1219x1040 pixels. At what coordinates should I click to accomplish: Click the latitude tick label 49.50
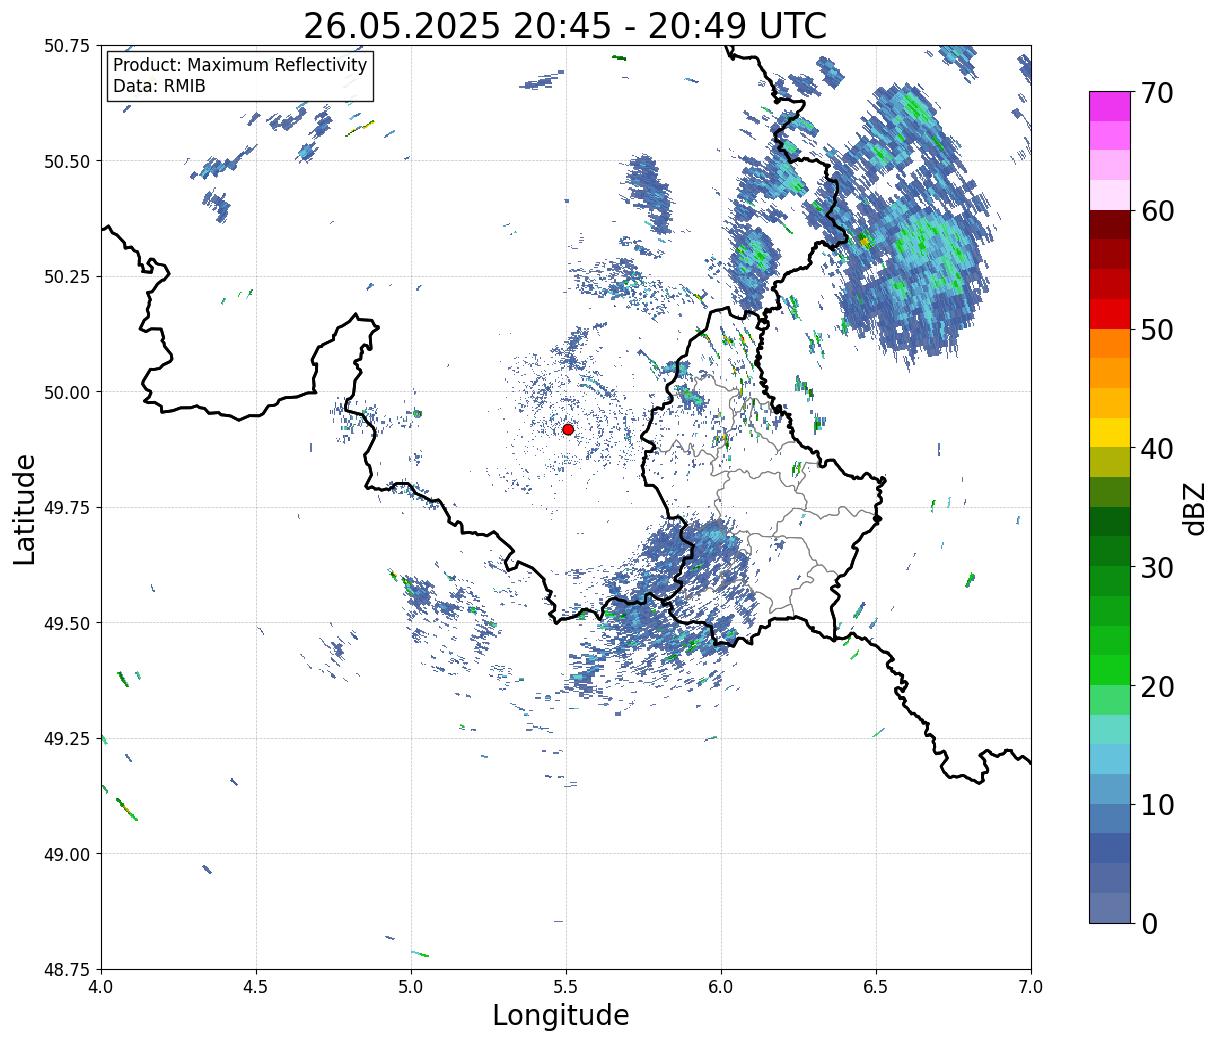66,623
